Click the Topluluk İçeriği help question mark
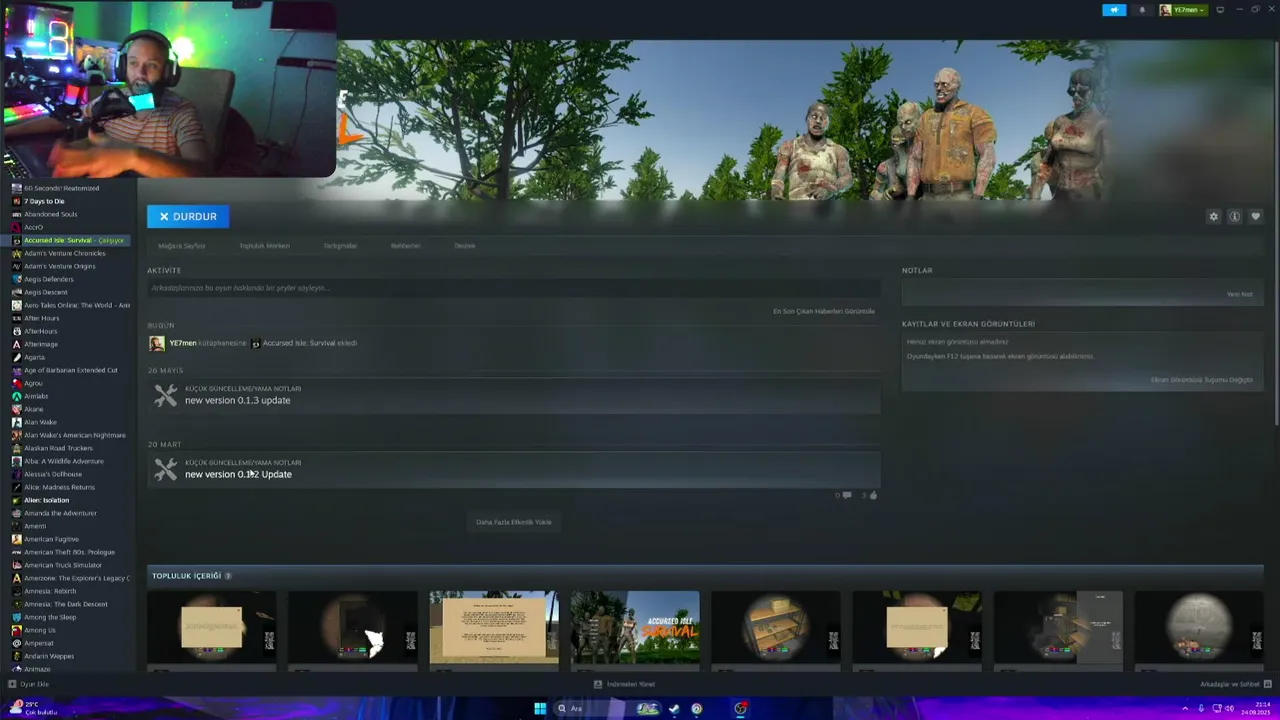1280x720 pixels. coord(228,576)
